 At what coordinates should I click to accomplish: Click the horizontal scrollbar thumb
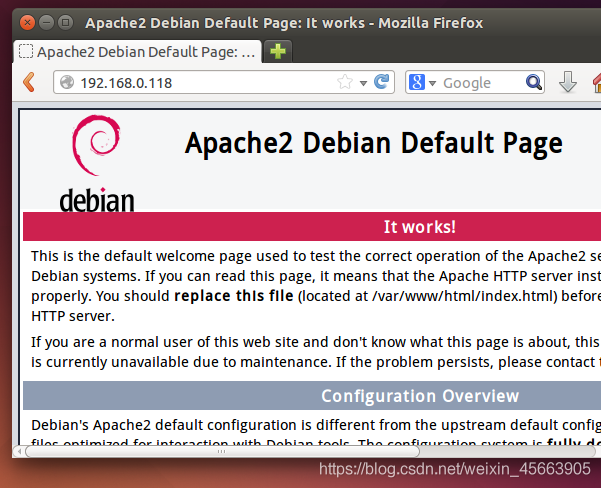tap(222, 451)
